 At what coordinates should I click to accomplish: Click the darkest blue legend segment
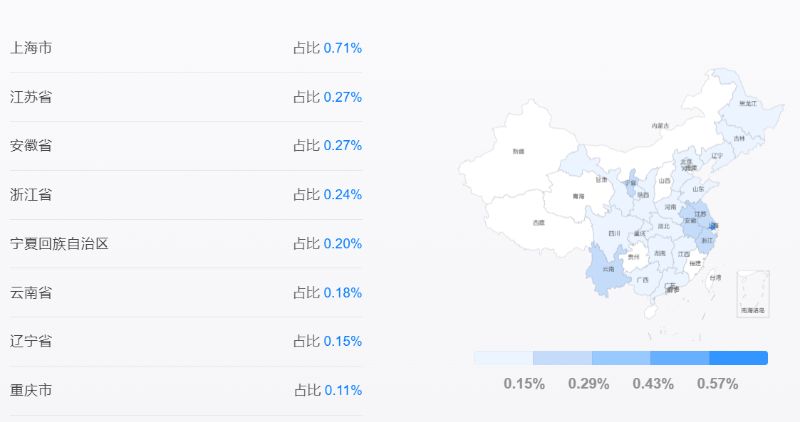[x=738, y=358]
